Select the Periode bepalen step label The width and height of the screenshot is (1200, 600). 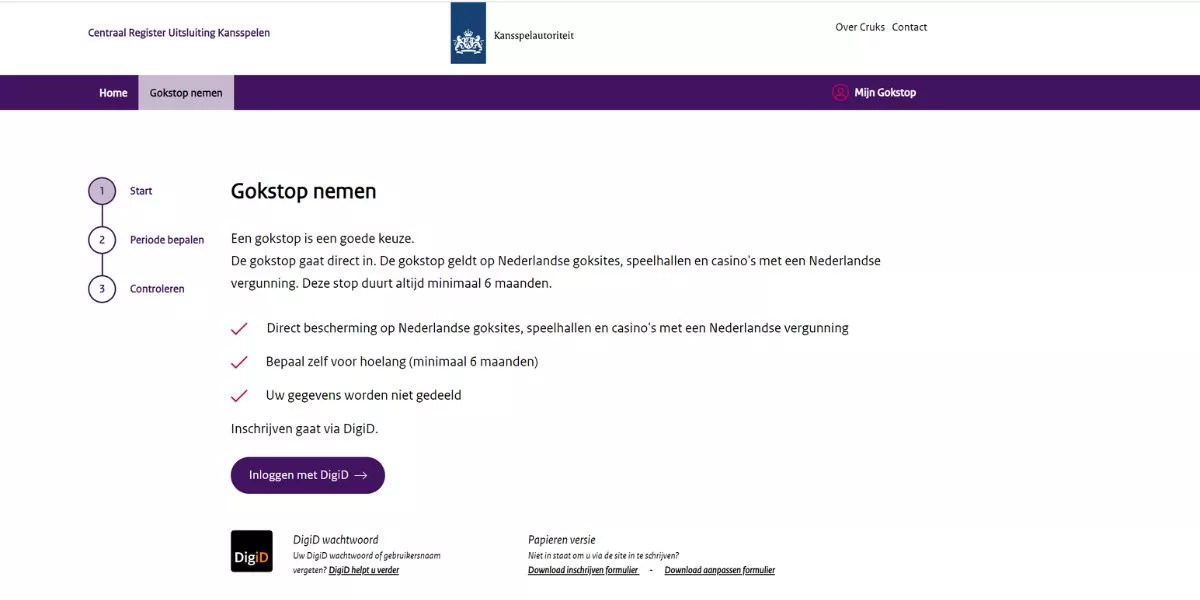pyautogui.click(x=167, y=240)
